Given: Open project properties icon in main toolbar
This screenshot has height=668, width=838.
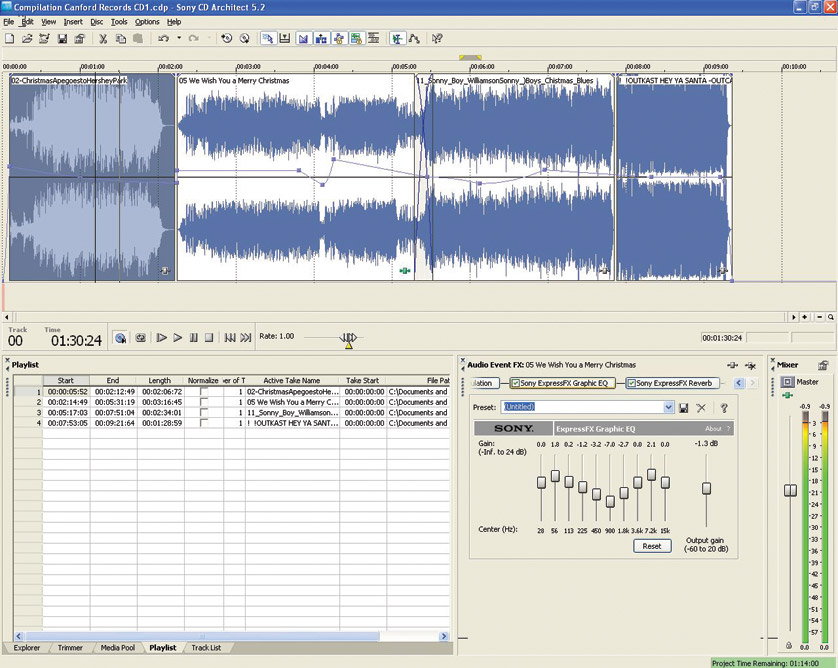Looking at the screenshot, I should (80, 38).
